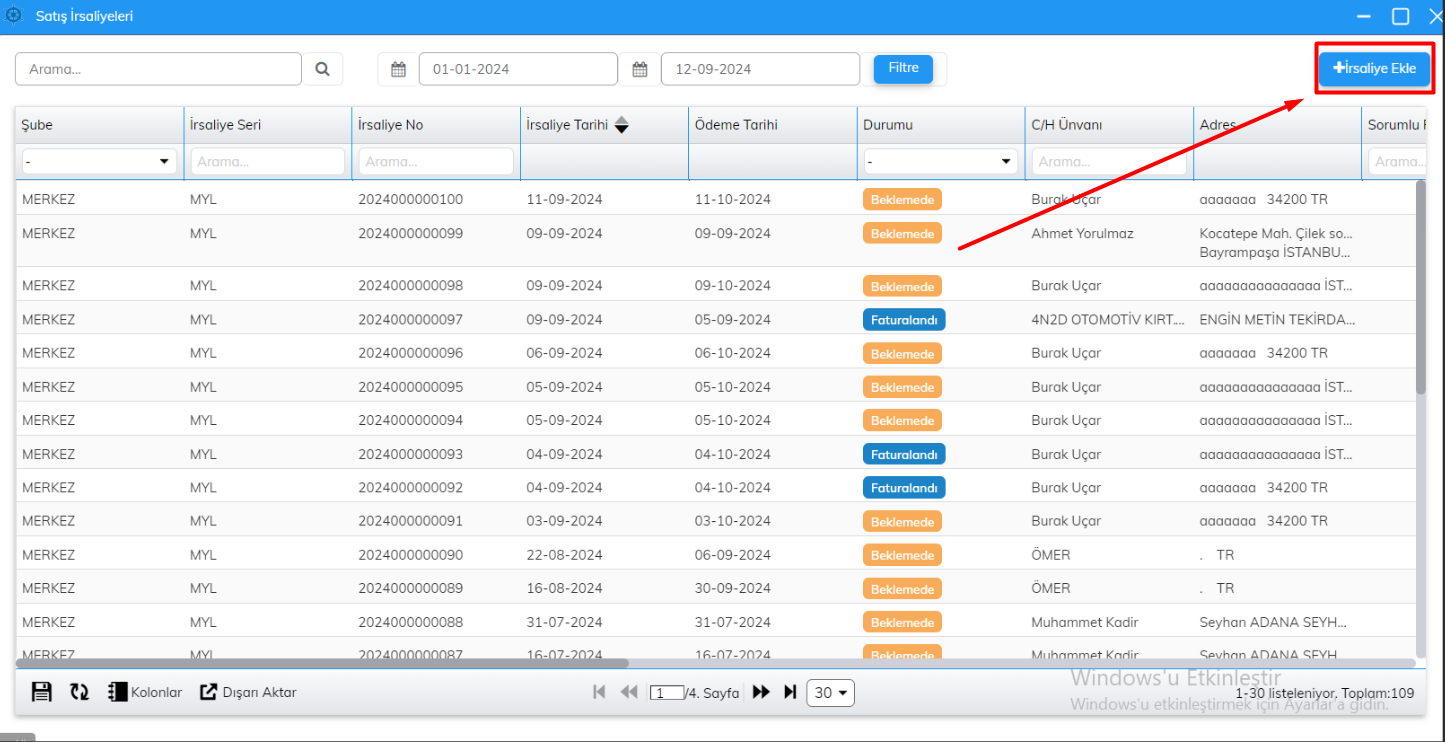Image resolution: width=1445 pixels, height=742 pixels.
Task: Go to the previous page arrows
Action: point(629,692)
